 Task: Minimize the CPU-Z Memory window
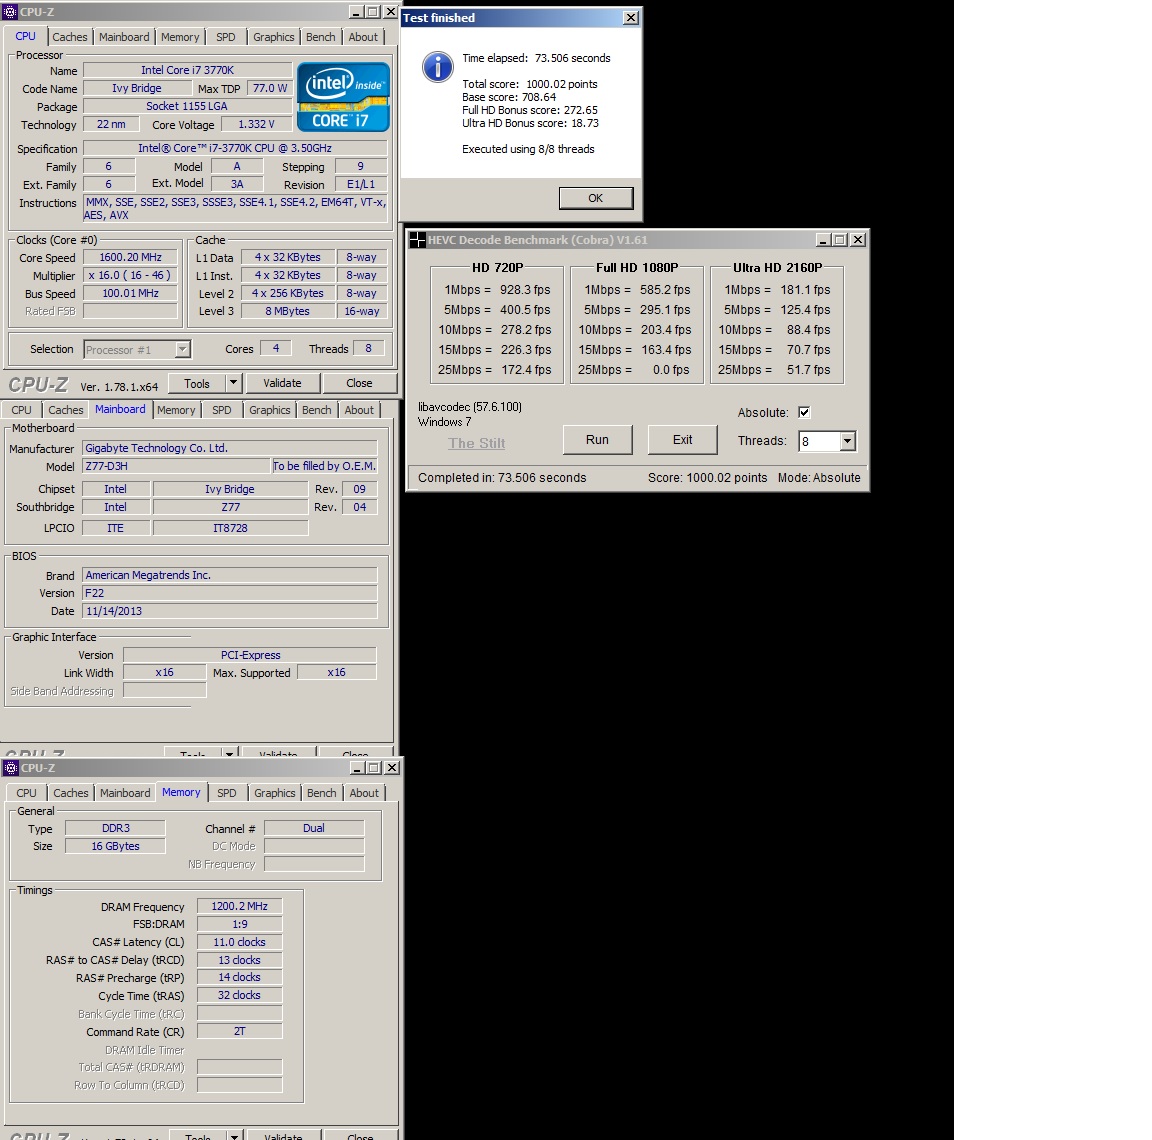tap(358, 768)
